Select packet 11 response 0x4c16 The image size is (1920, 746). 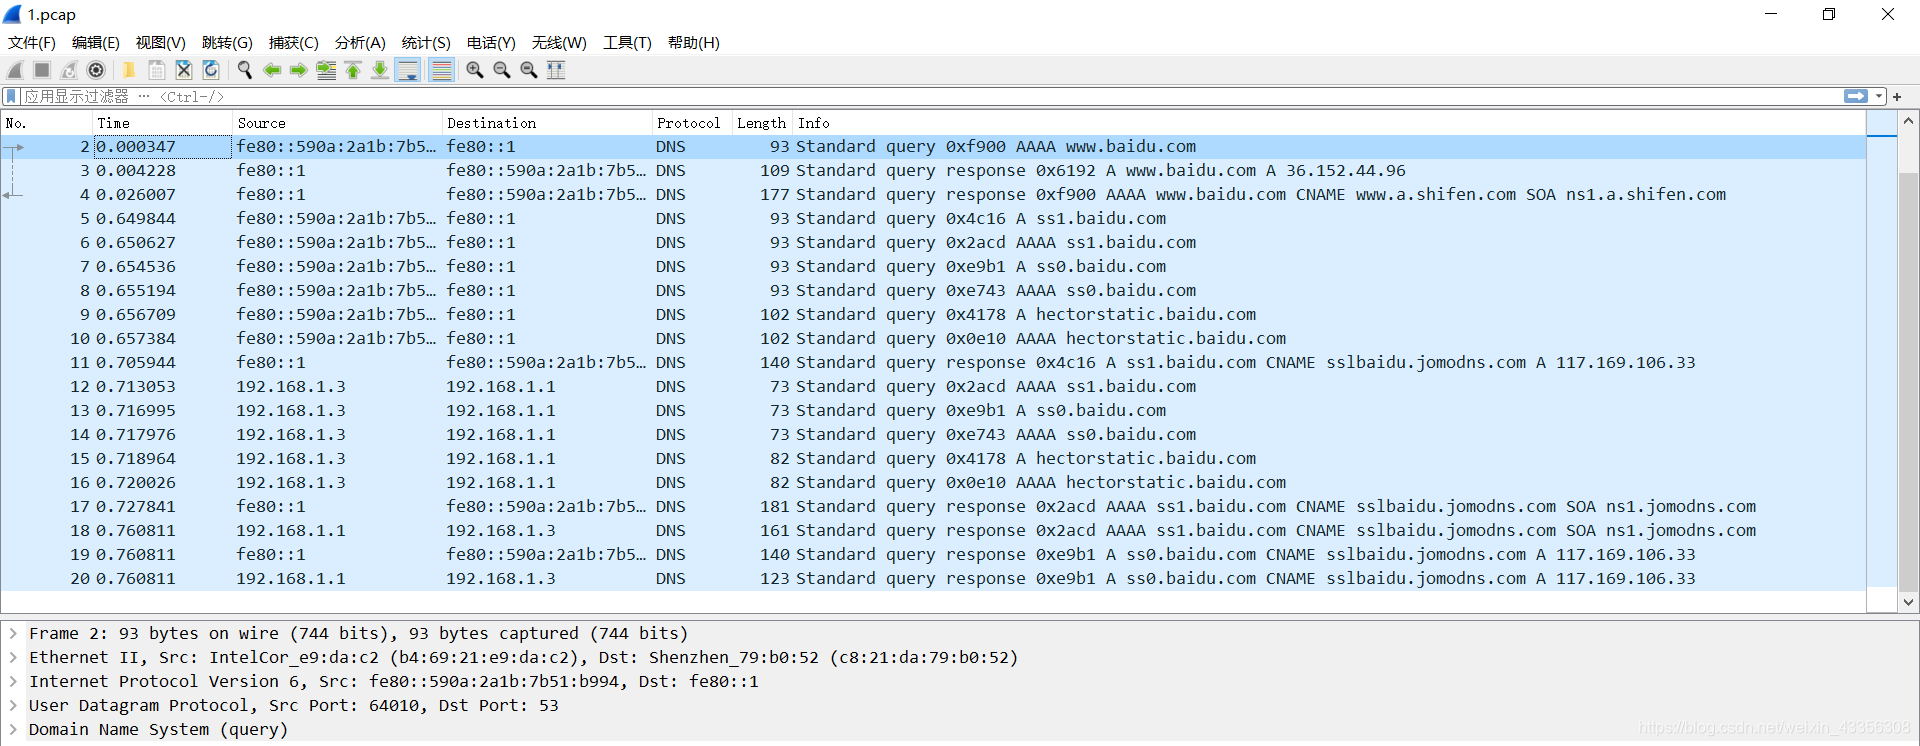click(933, 362)
